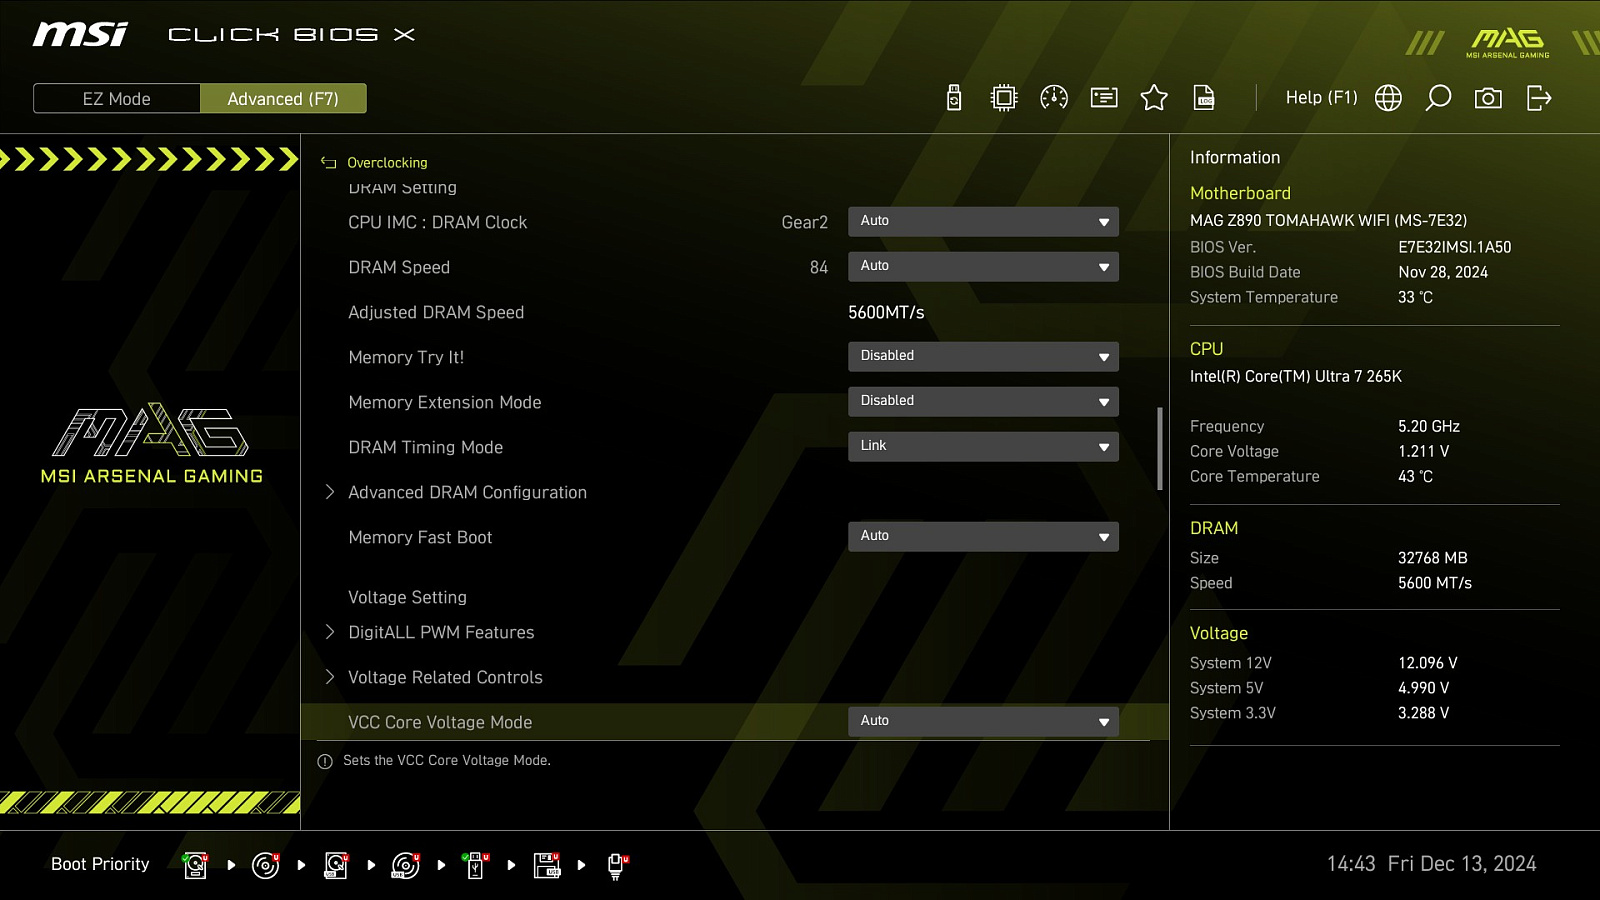Select the USB key boot device icon
The height and width of the screenshot is (900, 1600).
(x=476, y=865)
